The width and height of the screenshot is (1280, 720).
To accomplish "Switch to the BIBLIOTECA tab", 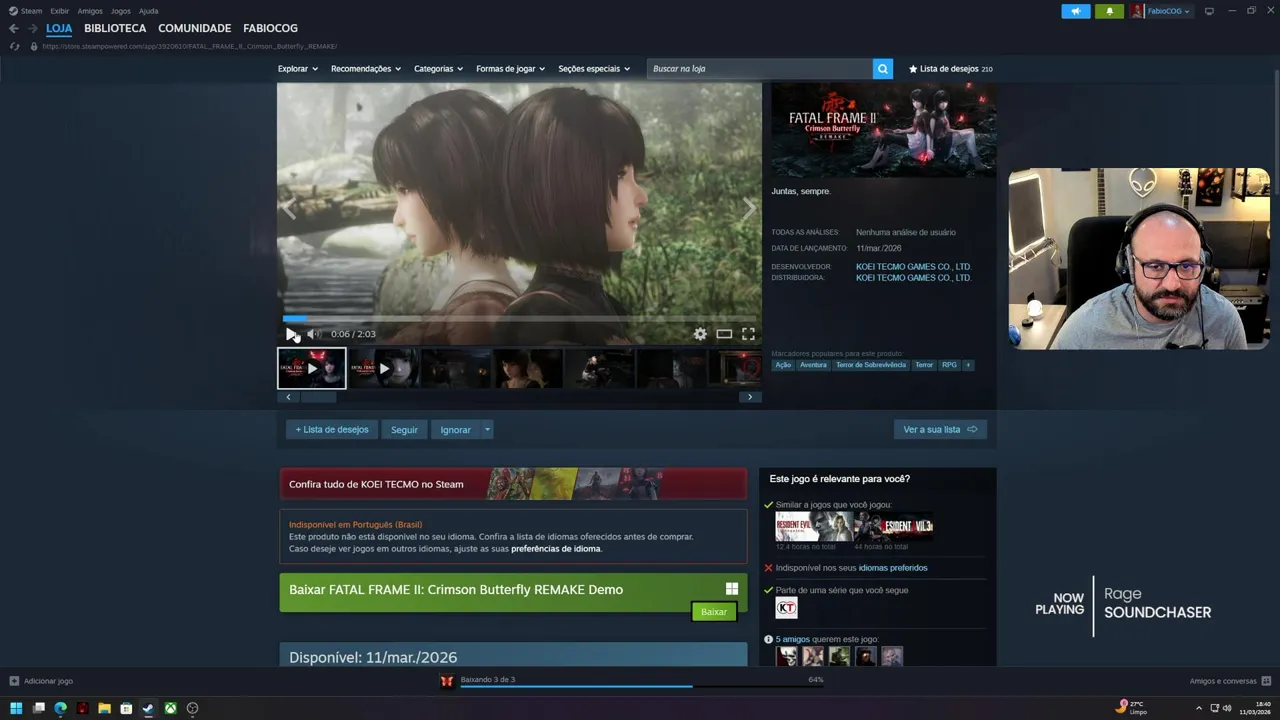I will click(x=115, y=29).
